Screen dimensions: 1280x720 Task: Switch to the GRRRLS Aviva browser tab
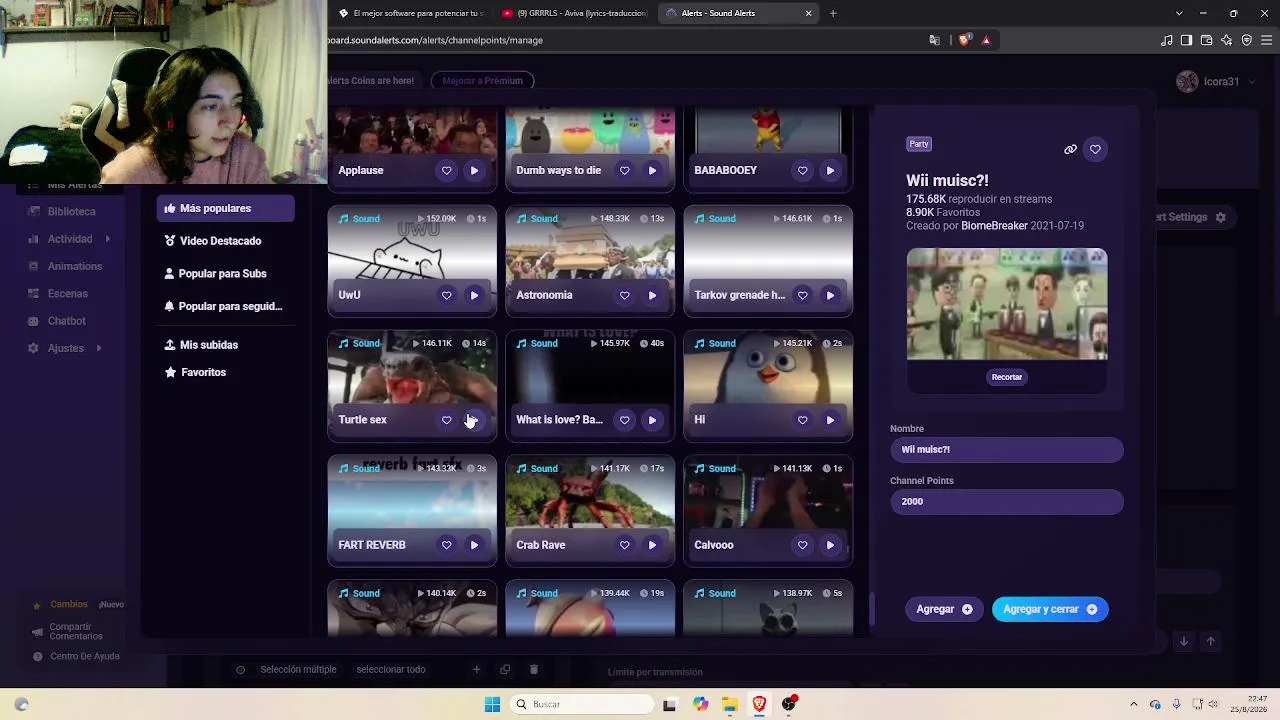(575, 13)
